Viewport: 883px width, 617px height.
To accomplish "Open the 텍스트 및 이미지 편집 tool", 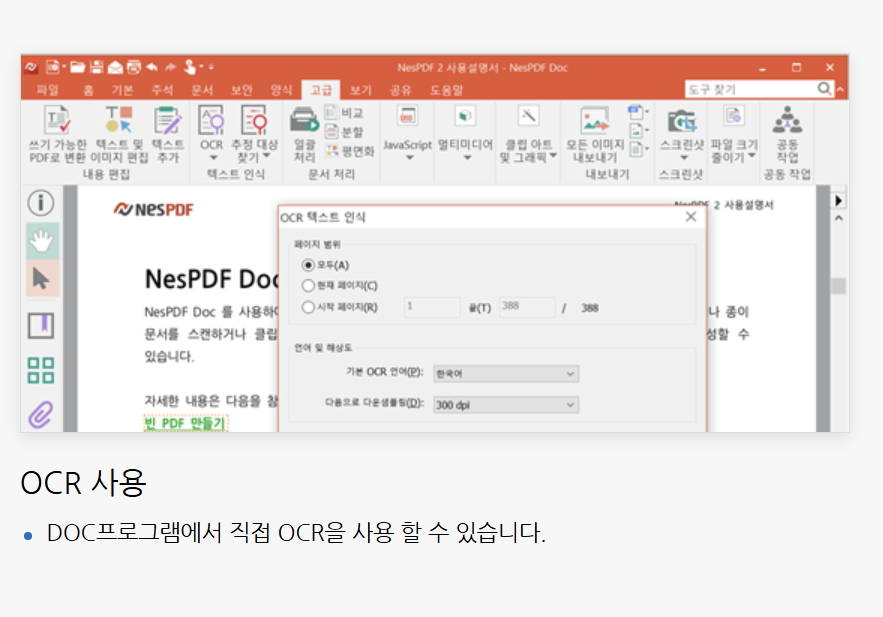I will tap(119, 135).
